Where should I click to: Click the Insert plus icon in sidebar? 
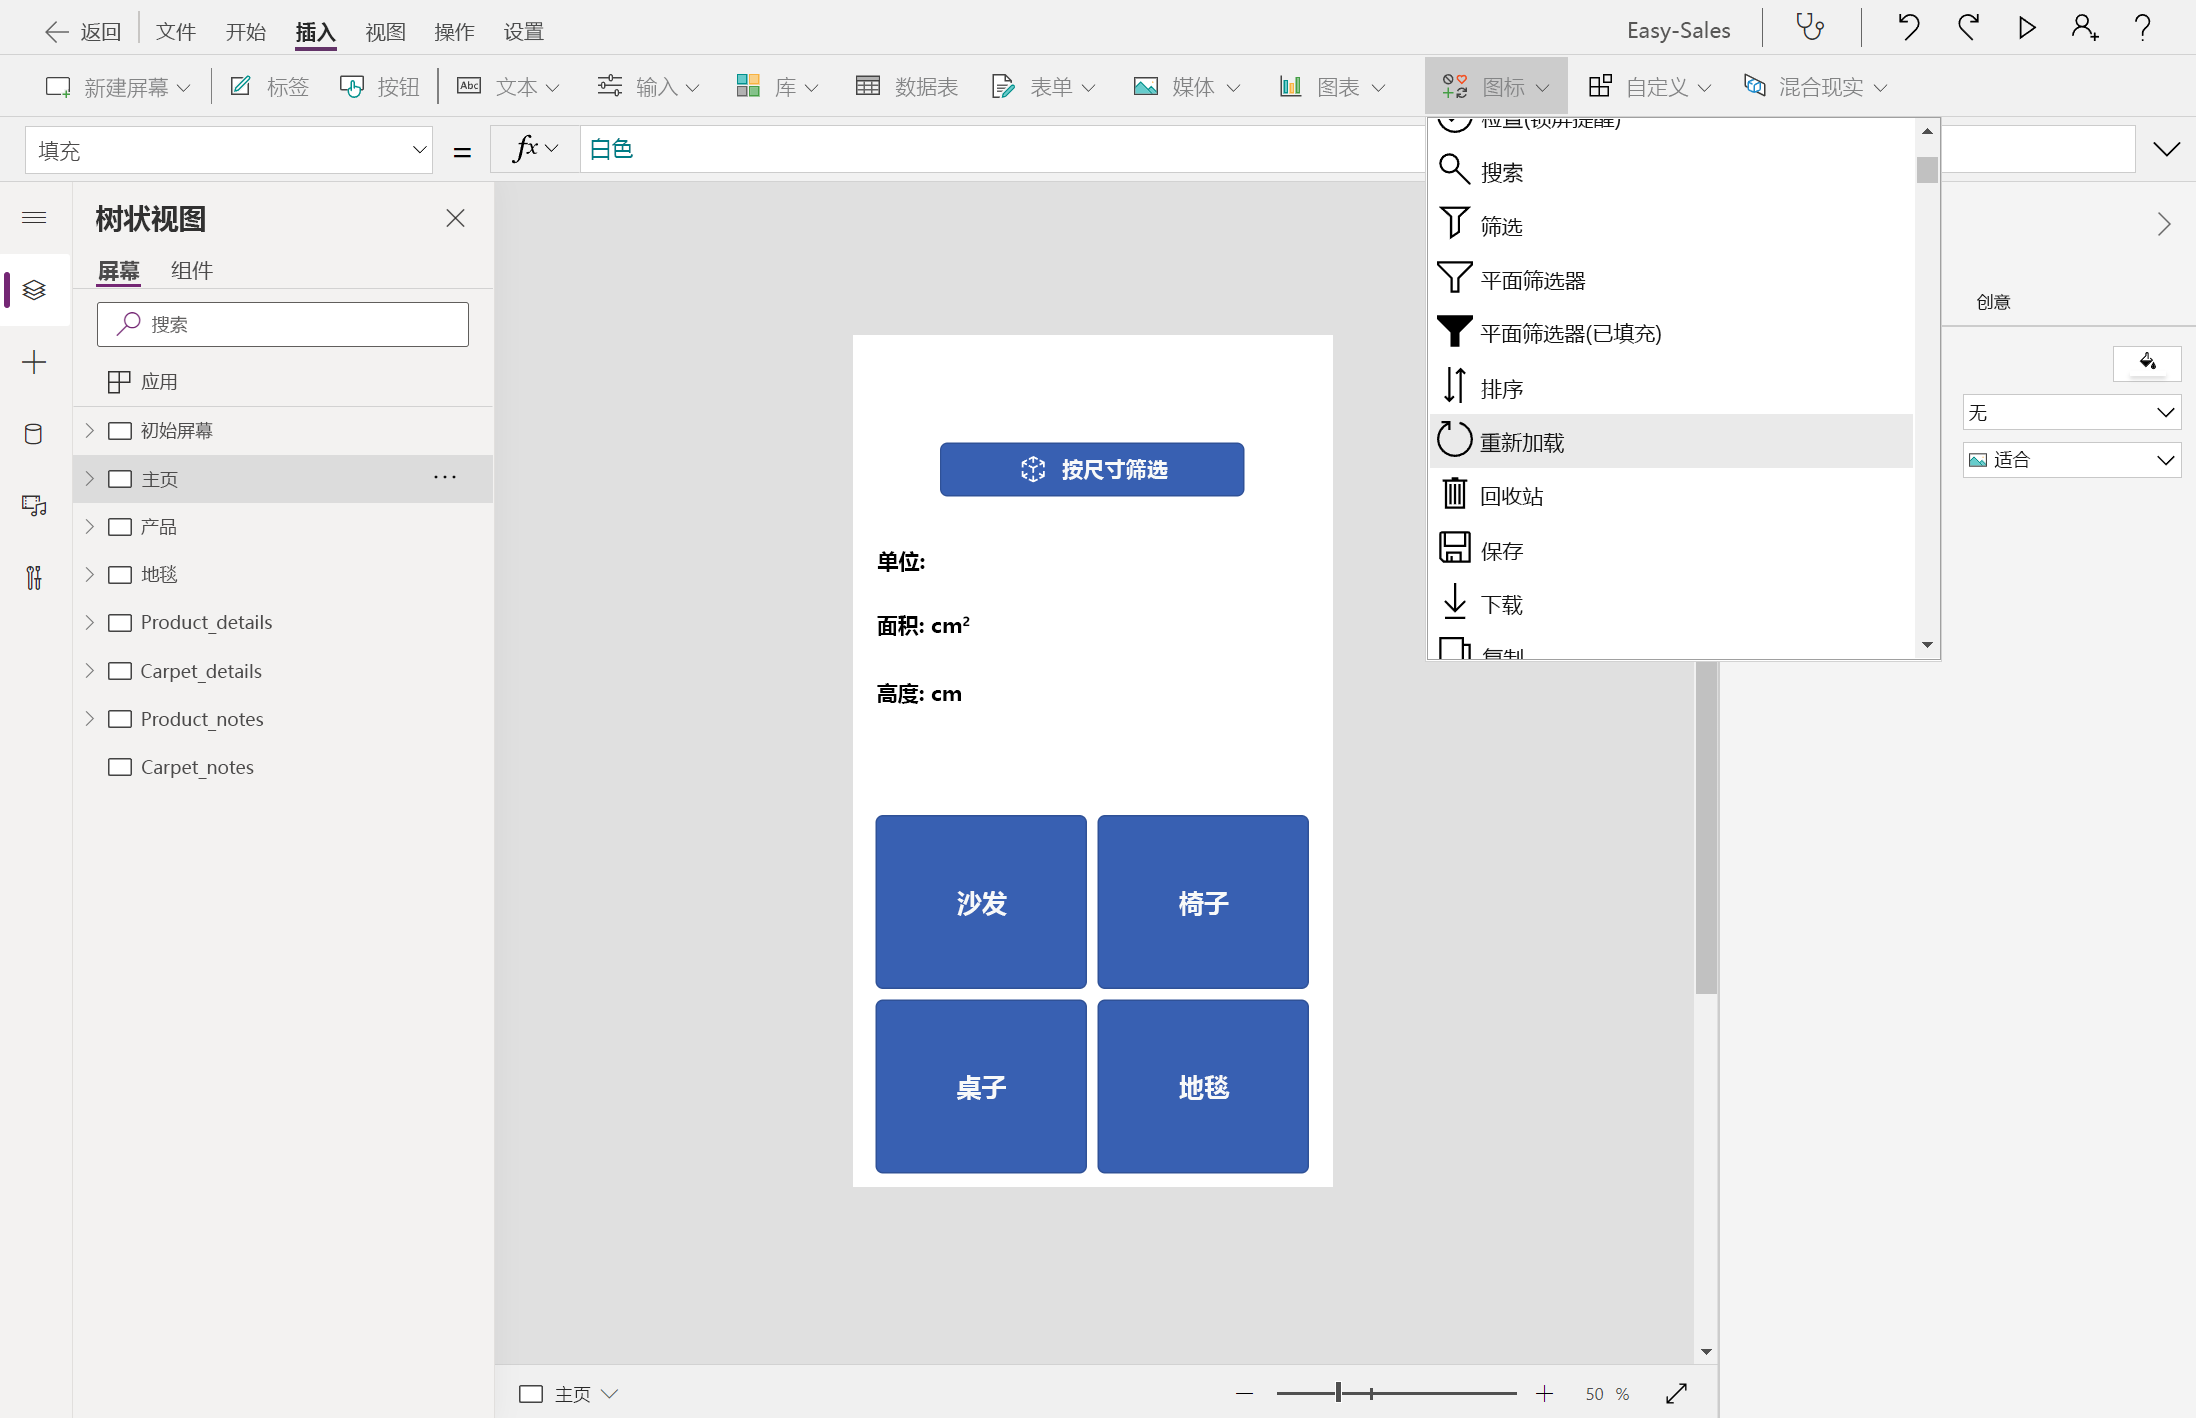coord(34,362)
